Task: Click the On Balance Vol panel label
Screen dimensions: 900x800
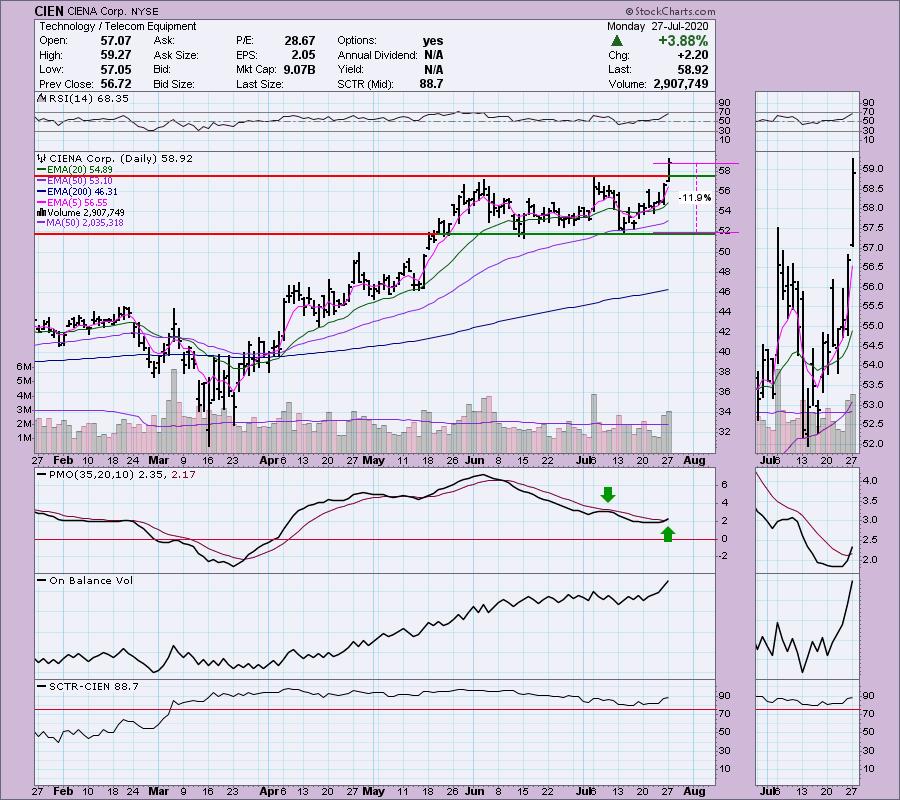Action: [x=91, y=580]
